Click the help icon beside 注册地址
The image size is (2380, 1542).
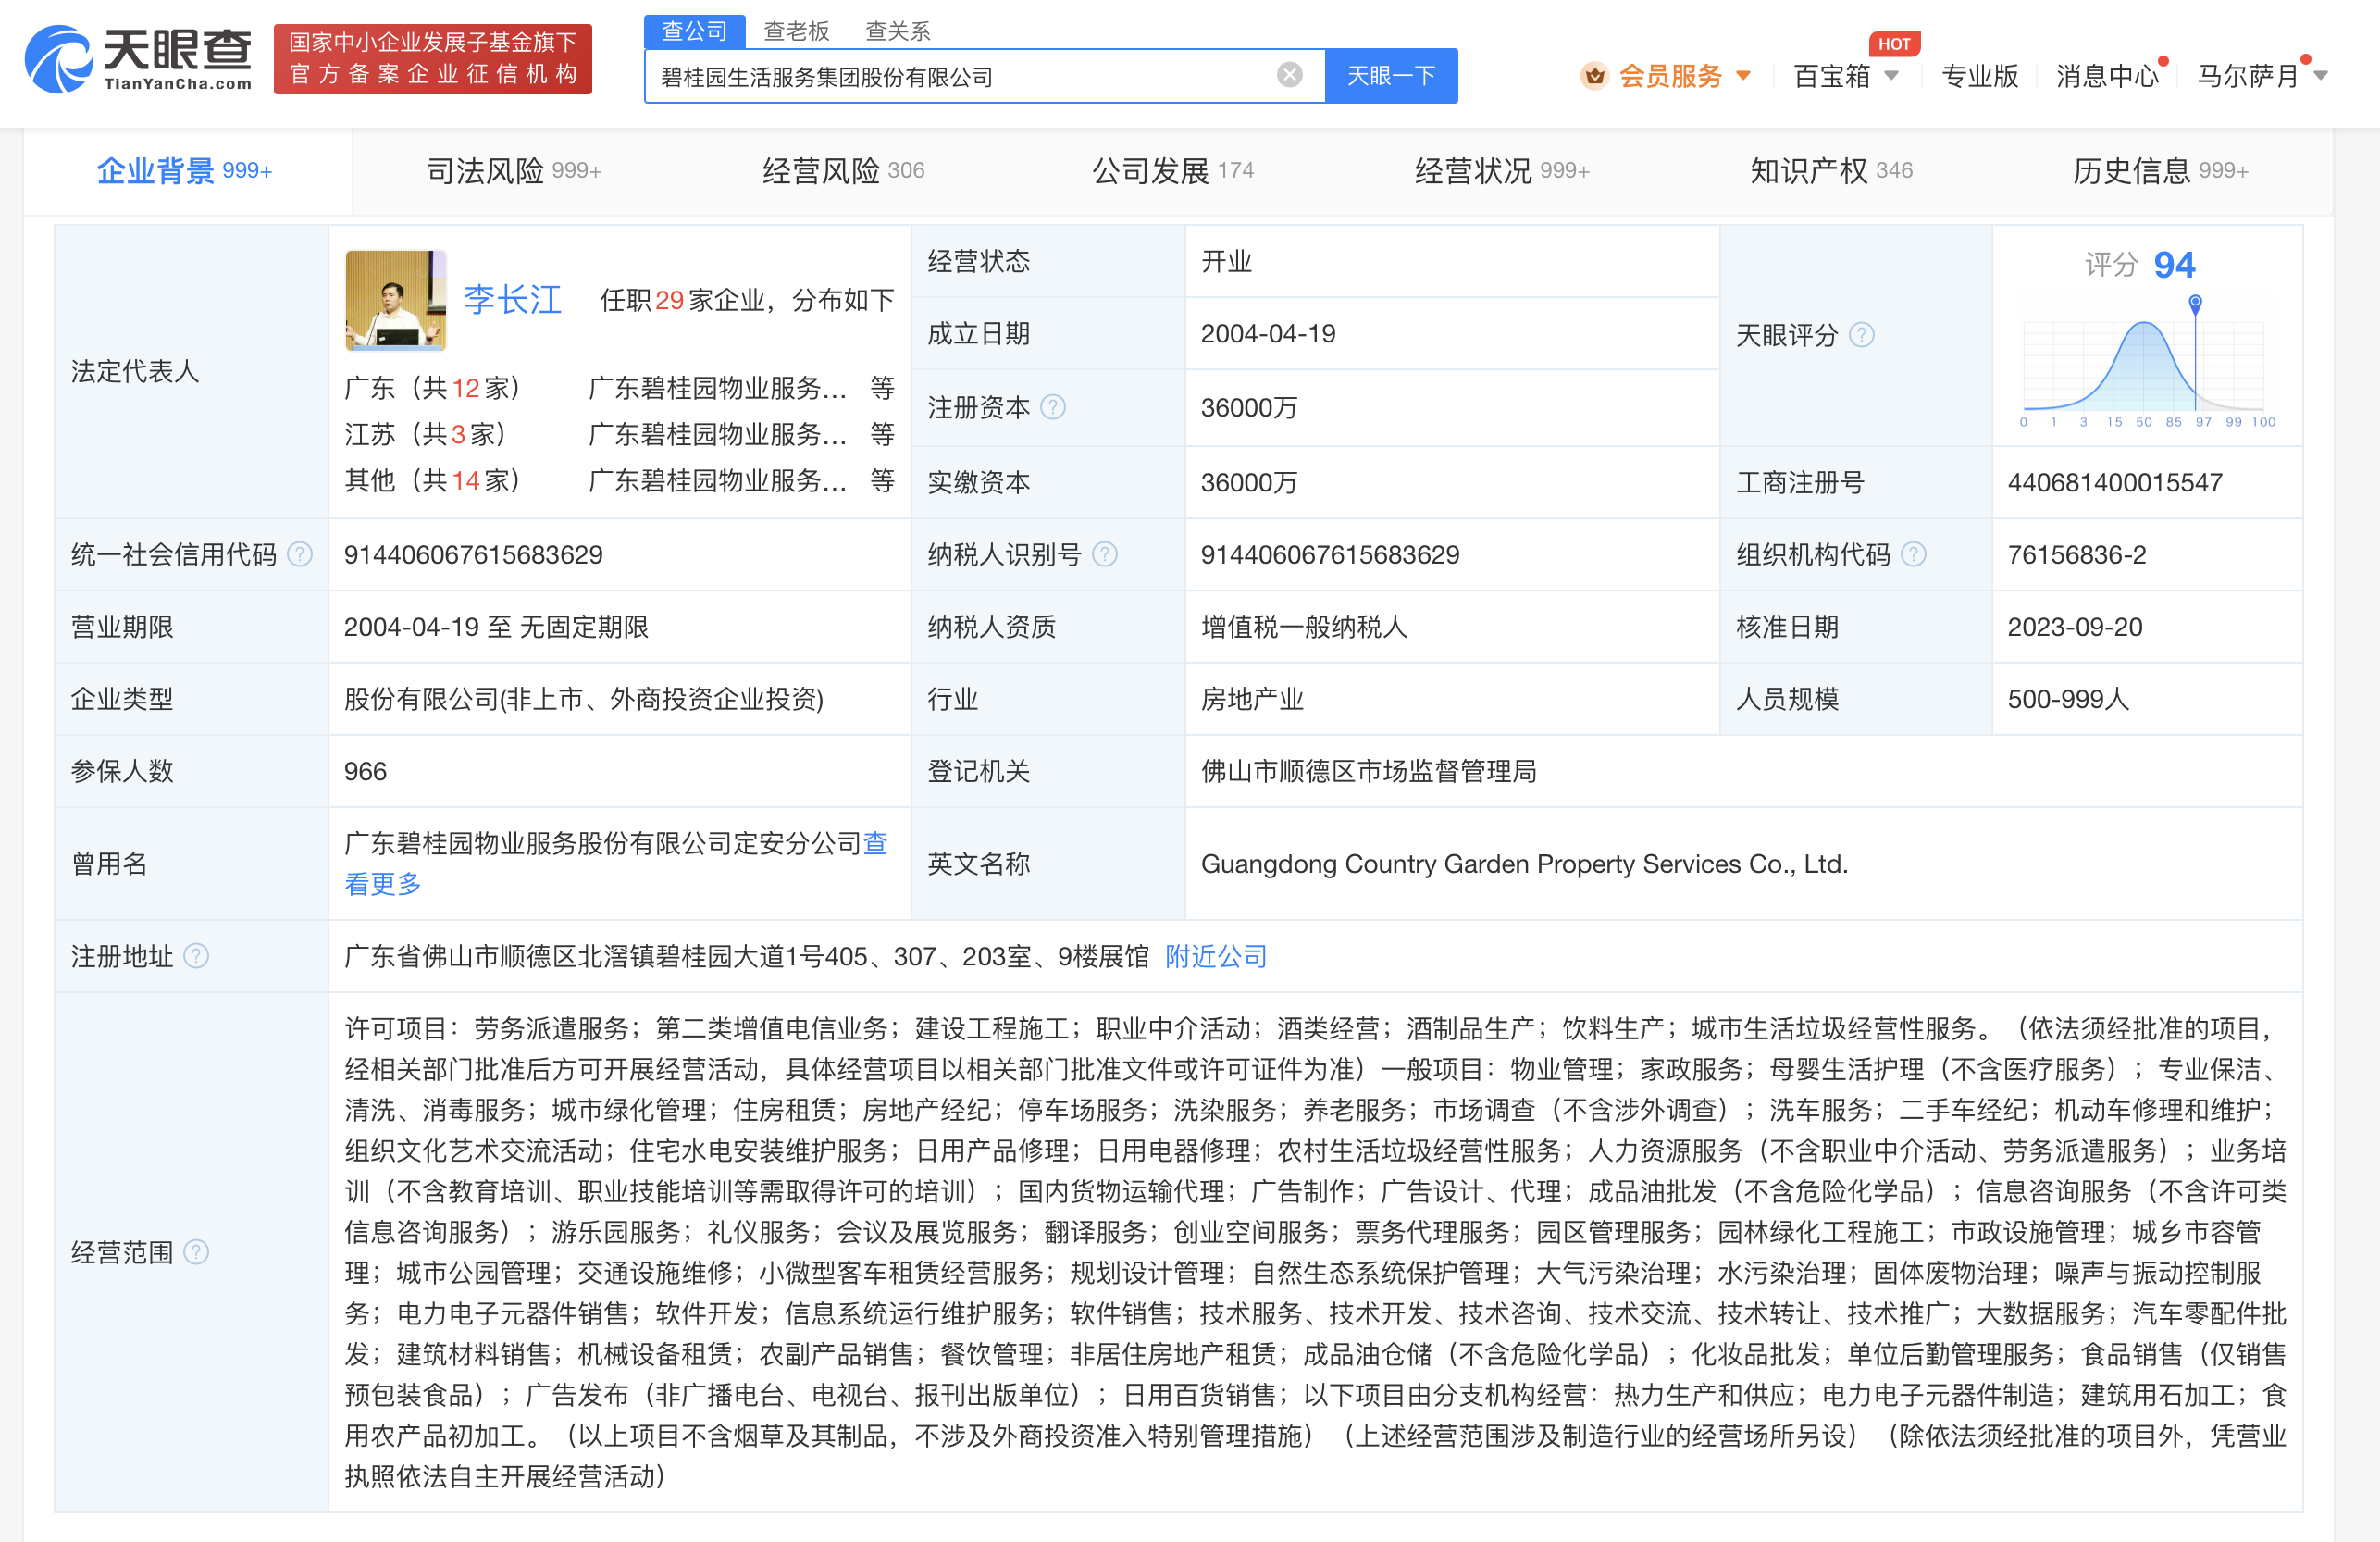click(197, 956)
